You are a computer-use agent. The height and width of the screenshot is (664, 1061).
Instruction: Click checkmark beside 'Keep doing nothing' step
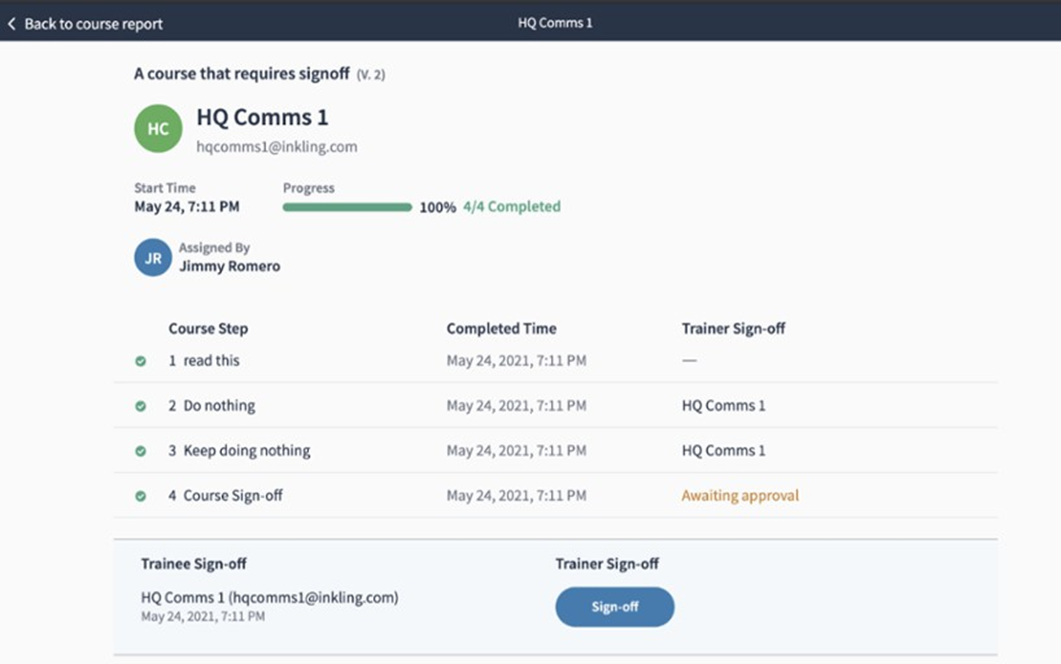tap(141, 451)
